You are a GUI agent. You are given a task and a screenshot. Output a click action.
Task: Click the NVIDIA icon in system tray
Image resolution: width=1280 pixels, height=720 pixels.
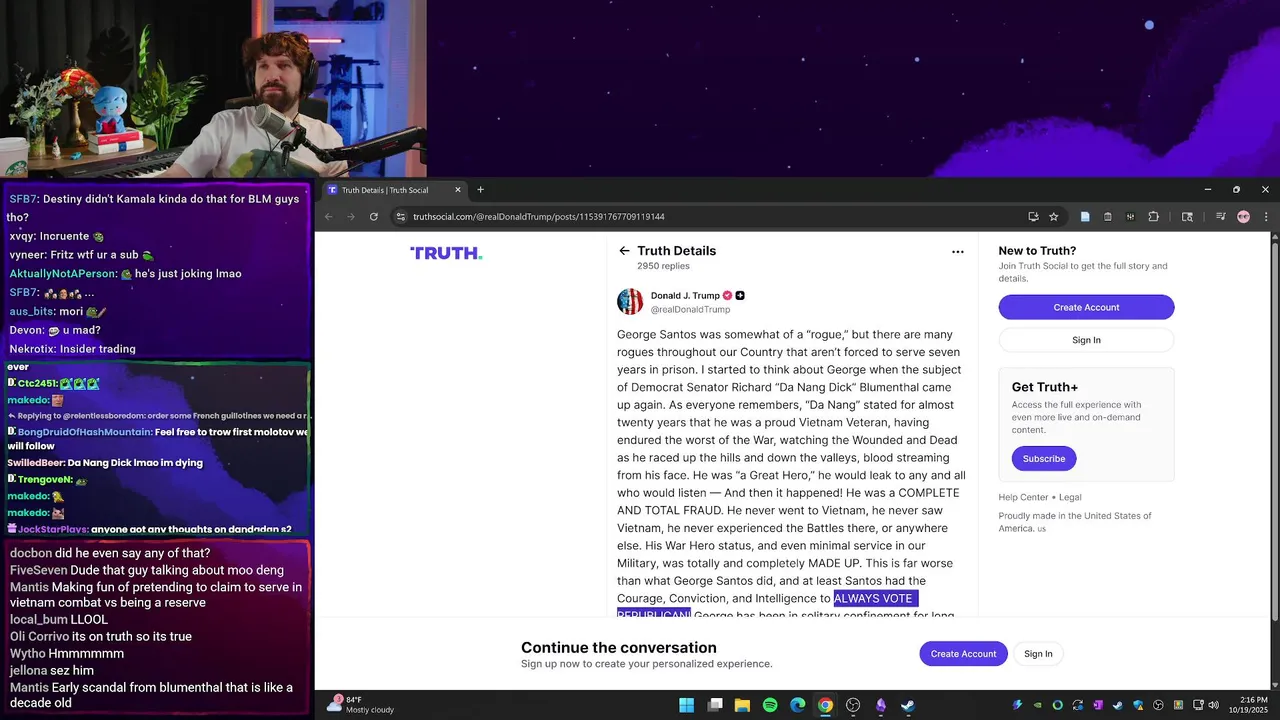[x=1037, y=705]
